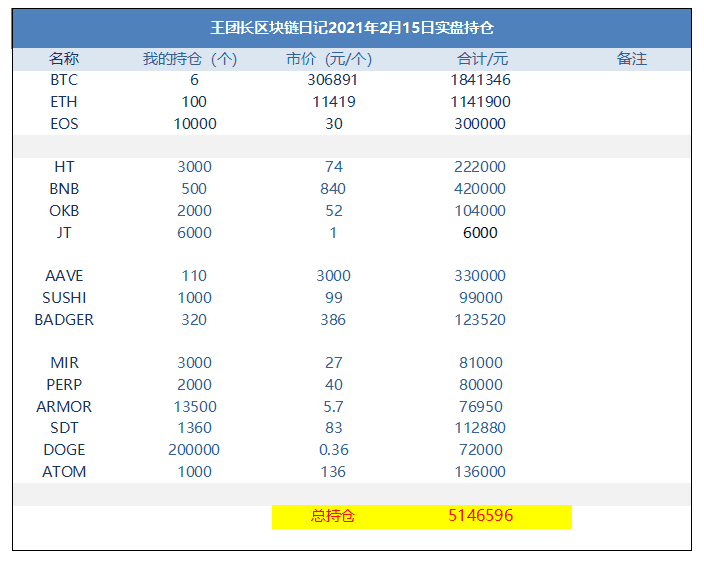Select SDT price cell 83

(x=334, y=428)
